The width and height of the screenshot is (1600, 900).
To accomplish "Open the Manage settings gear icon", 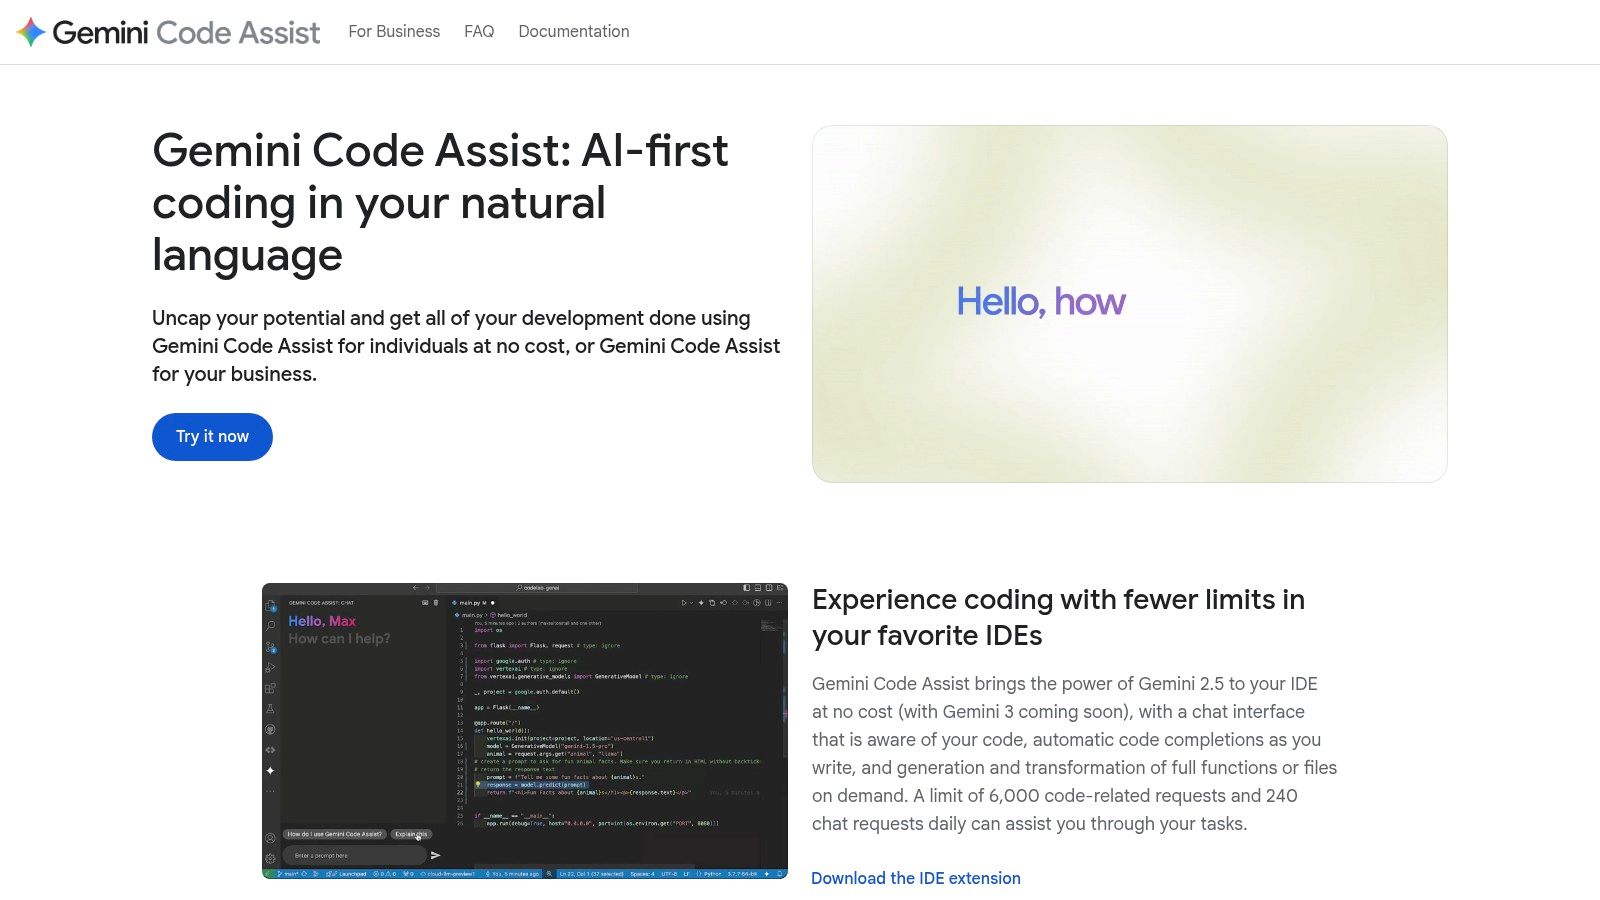I will (x=269, y=860).
